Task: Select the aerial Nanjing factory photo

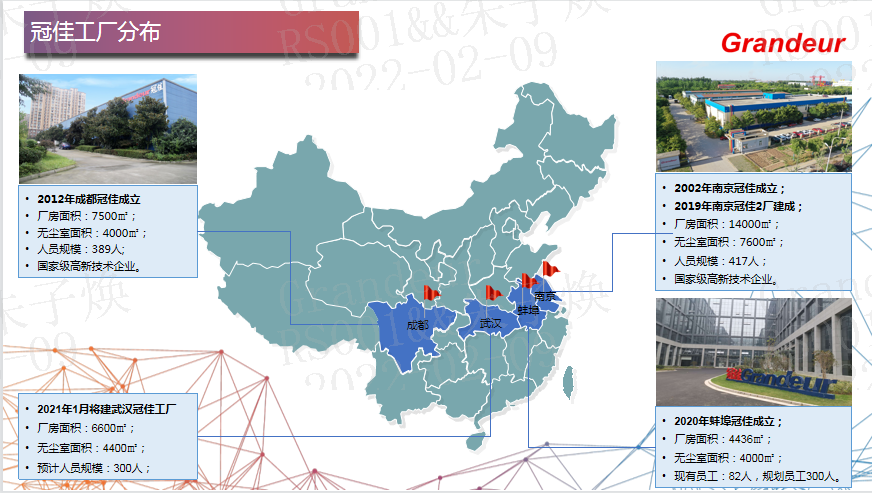Action: 754,116
